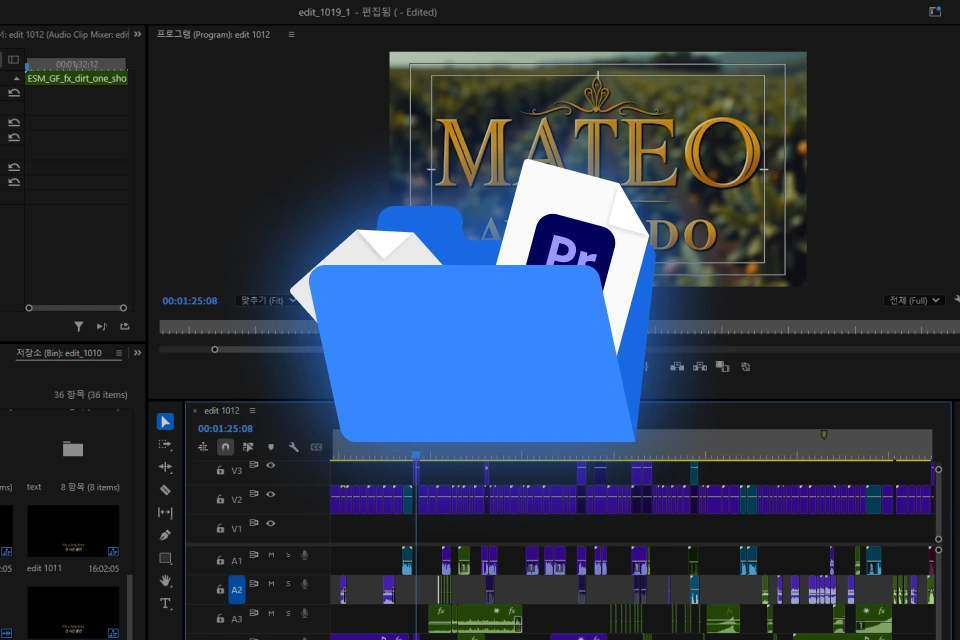The image size is (960, 640).
Task: Click the Program monitor wrench settings icon
Action: pos(956,299)
